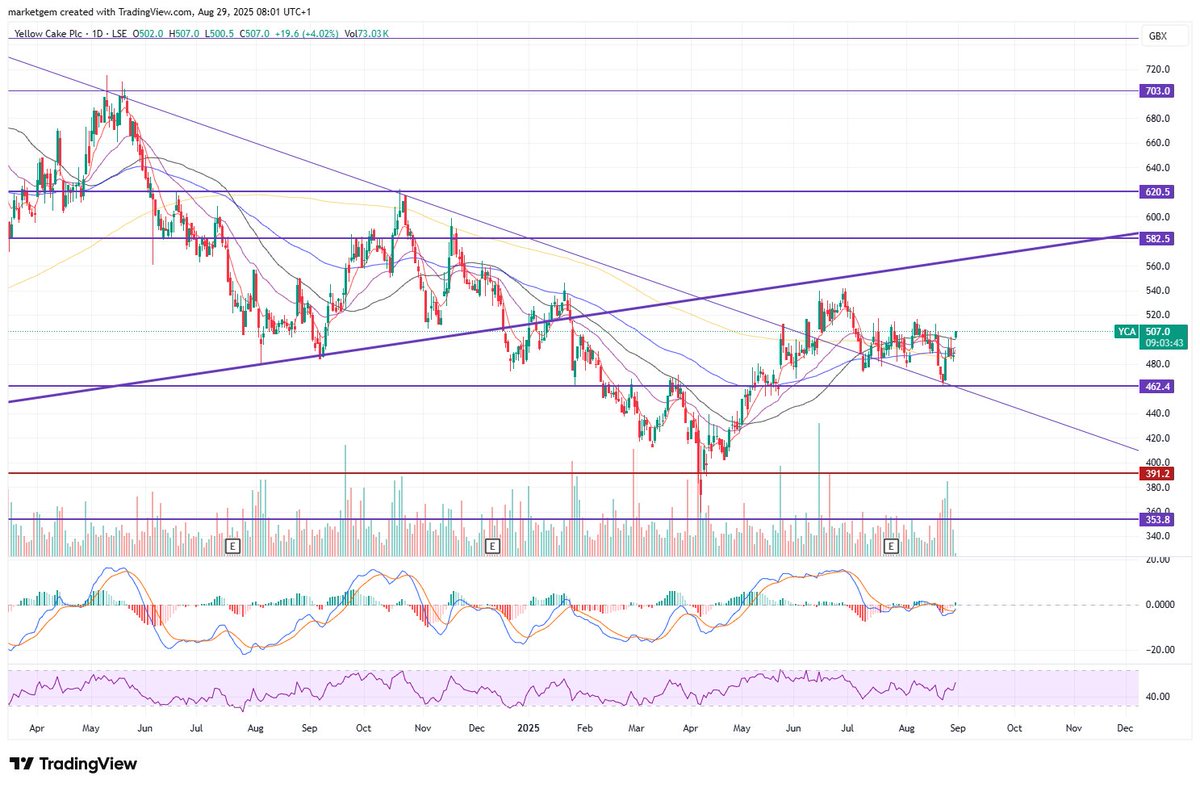Image resolution: width=1200 pixels, height=788 pixels.
Task: Select the 462.4 support price label
Action: (x=1155, y=385)
